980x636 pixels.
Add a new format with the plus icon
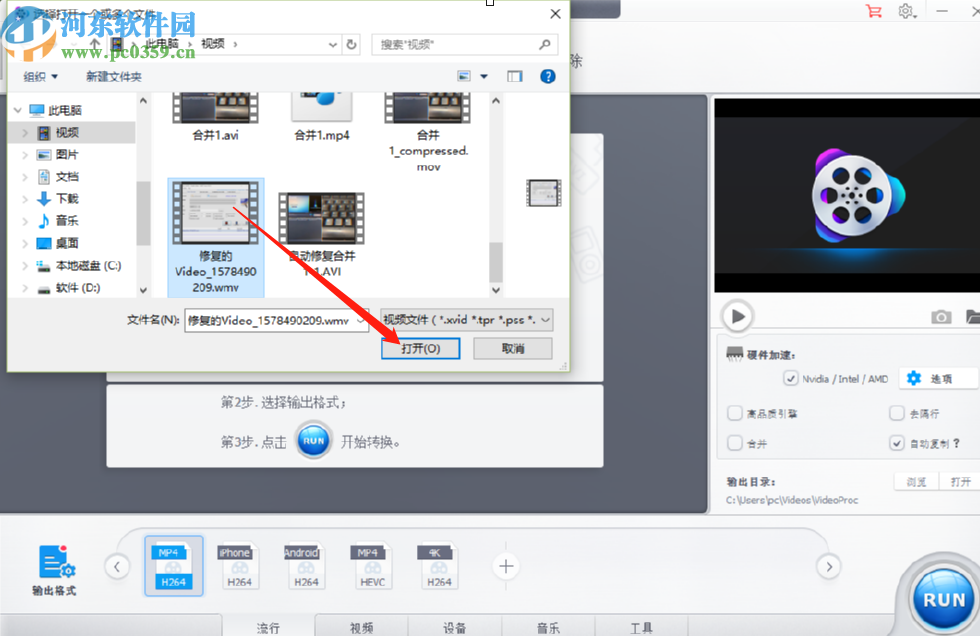coord(506,566)
